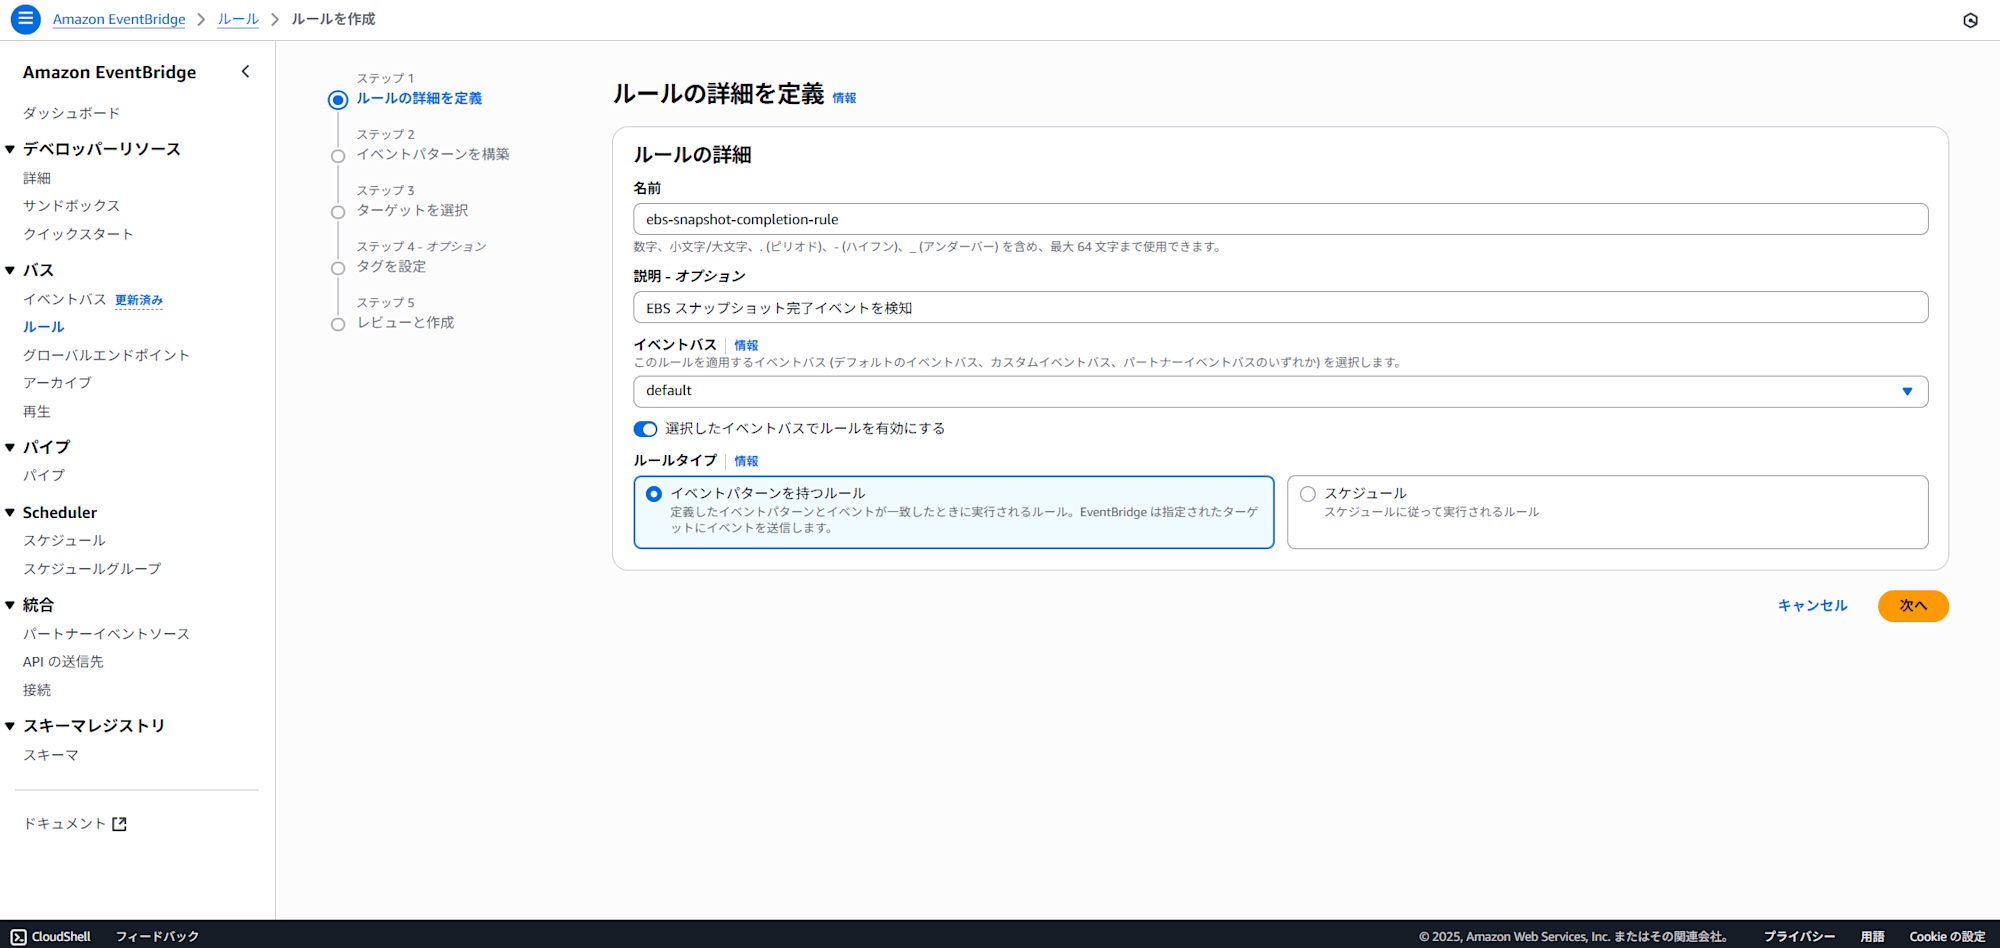2000x948 pixels.
Task: Click step ルールの詳細を定義 in the wizard
Action: (419, 98)
